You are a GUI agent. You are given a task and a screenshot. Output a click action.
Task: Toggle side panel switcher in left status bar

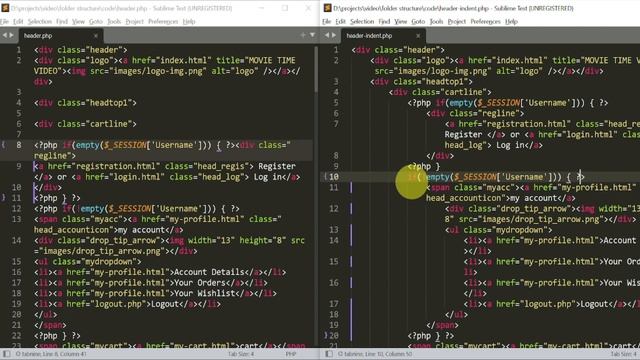pos(7,354)
